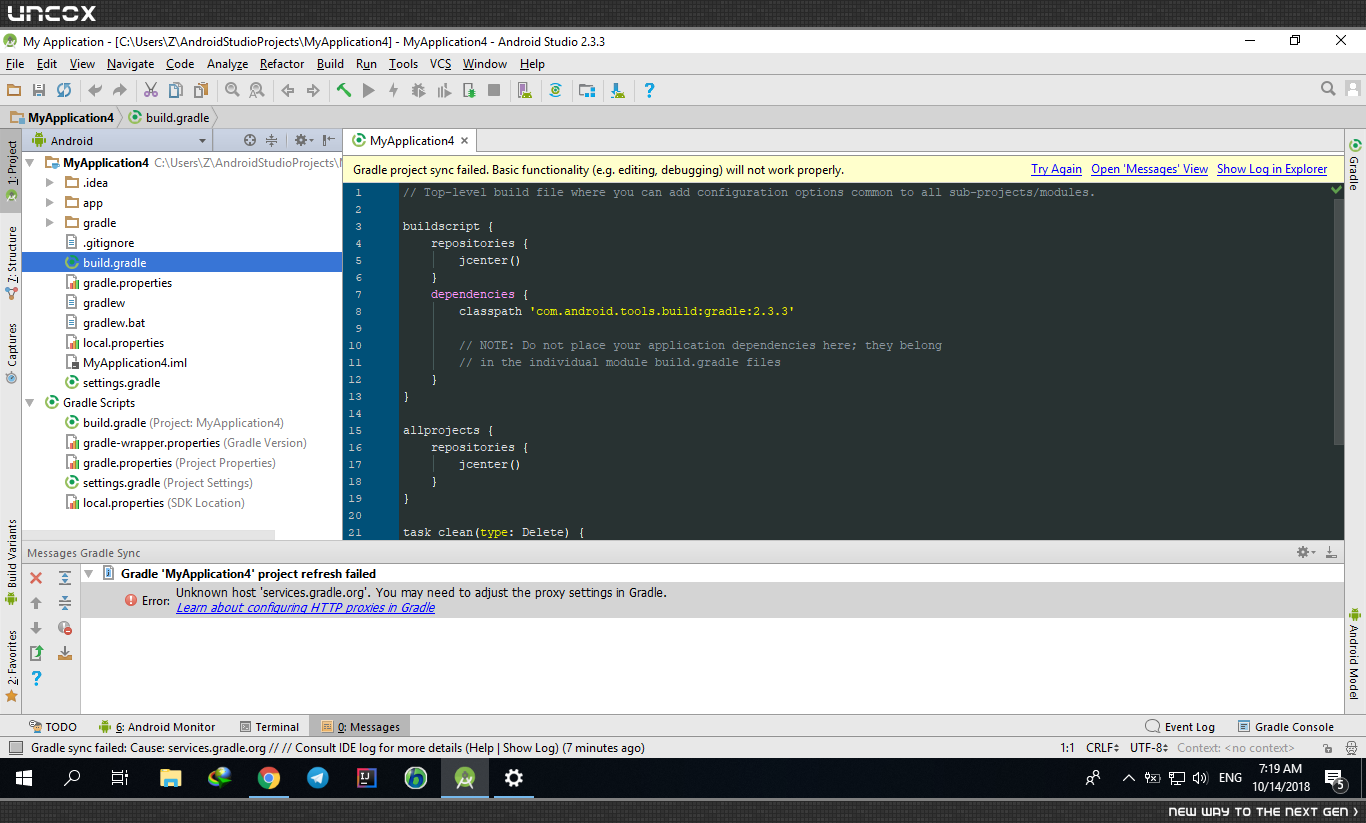
Task: Click the Open folder toolbar icon
Action: coord(14,90)
